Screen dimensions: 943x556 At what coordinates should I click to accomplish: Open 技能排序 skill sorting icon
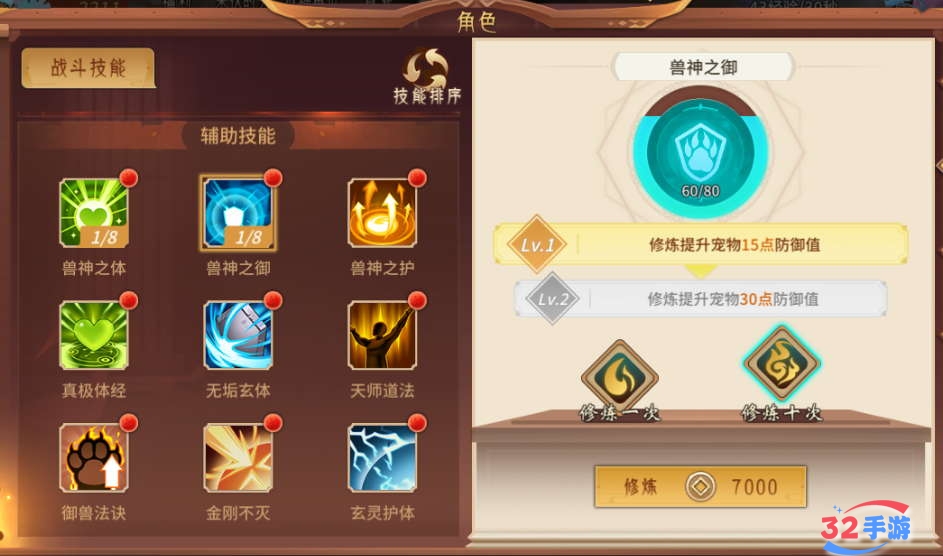pos(427,76)
